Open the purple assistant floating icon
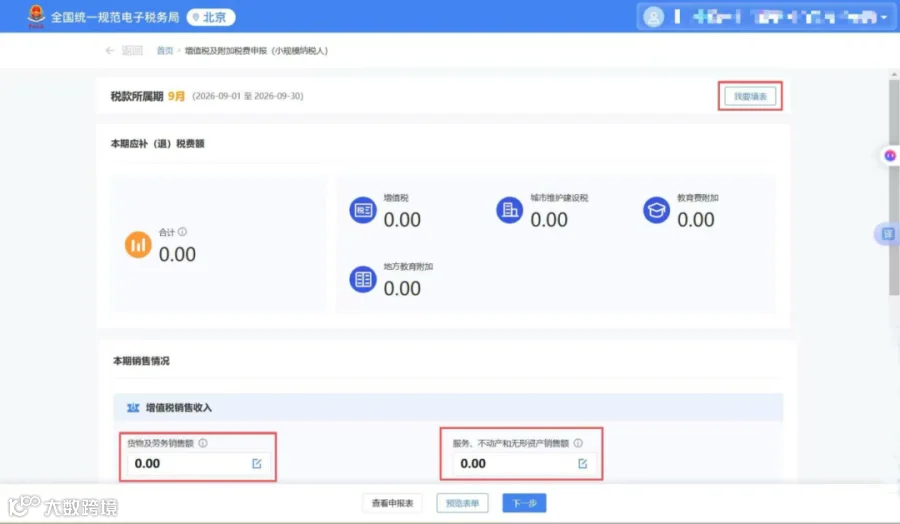Image resolution: width=900 pixels, height=524 pixels. click(890, 156)
